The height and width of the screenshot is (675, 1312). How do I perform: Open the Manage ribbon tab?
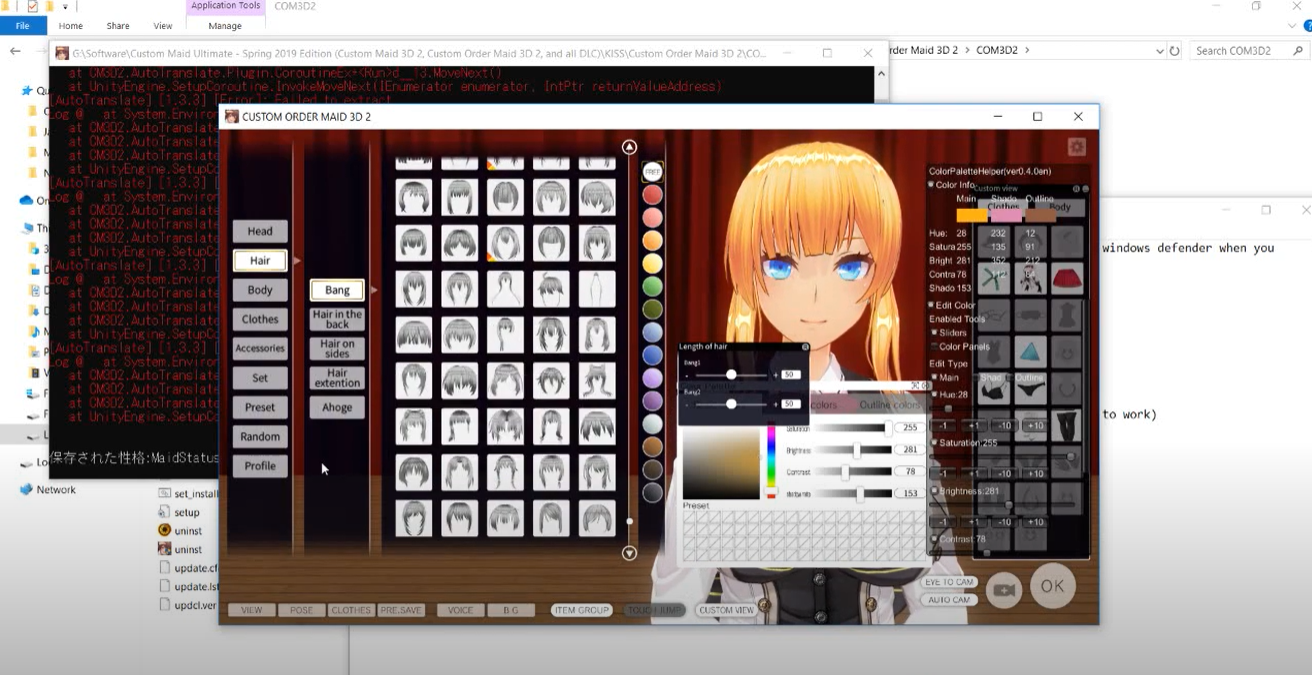tap(225, 26)
